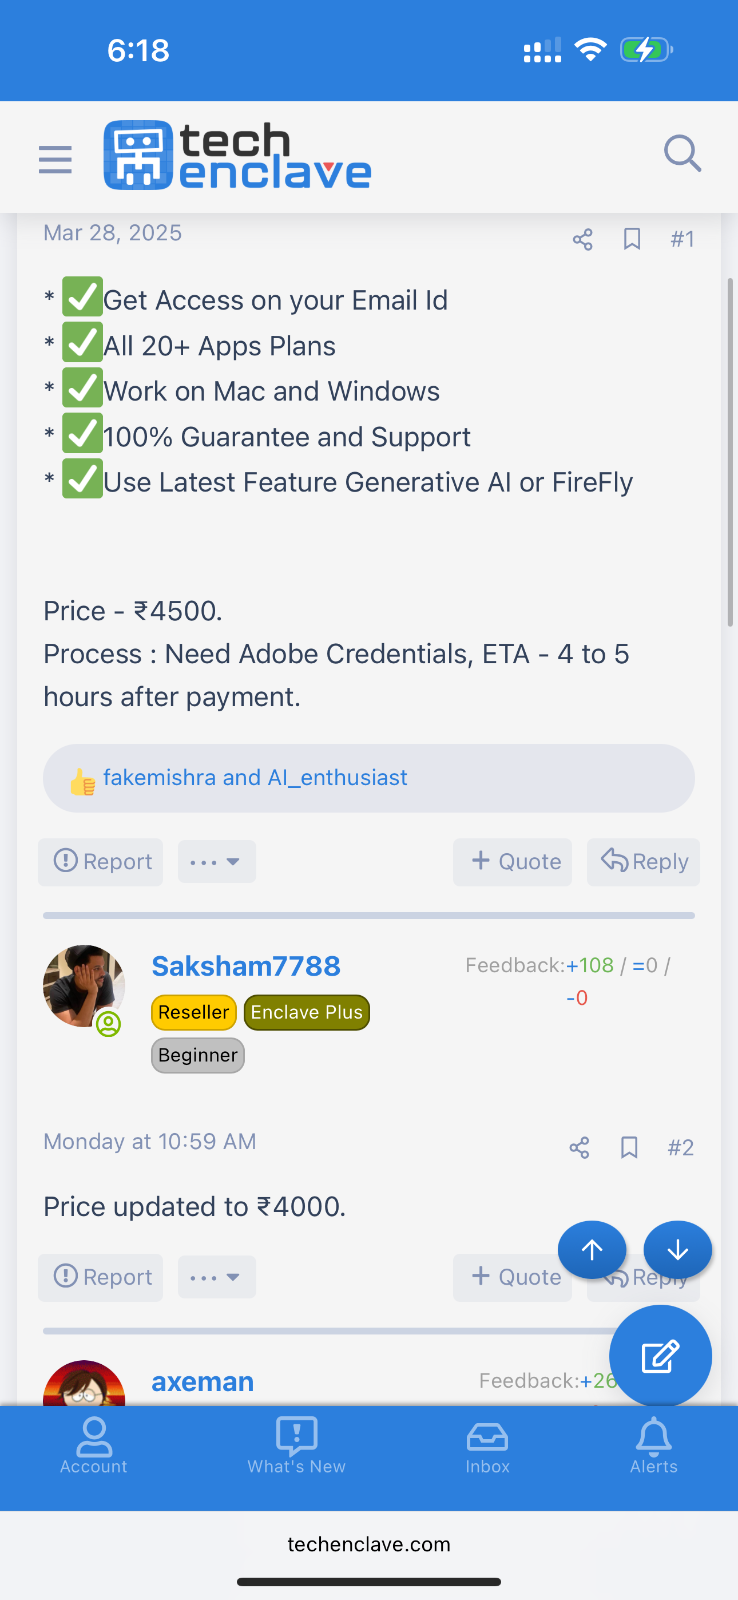The image size is (738, 1600).
Task: Expand the more-options dropdown under post #2
Action: (x=217, y=1278)
